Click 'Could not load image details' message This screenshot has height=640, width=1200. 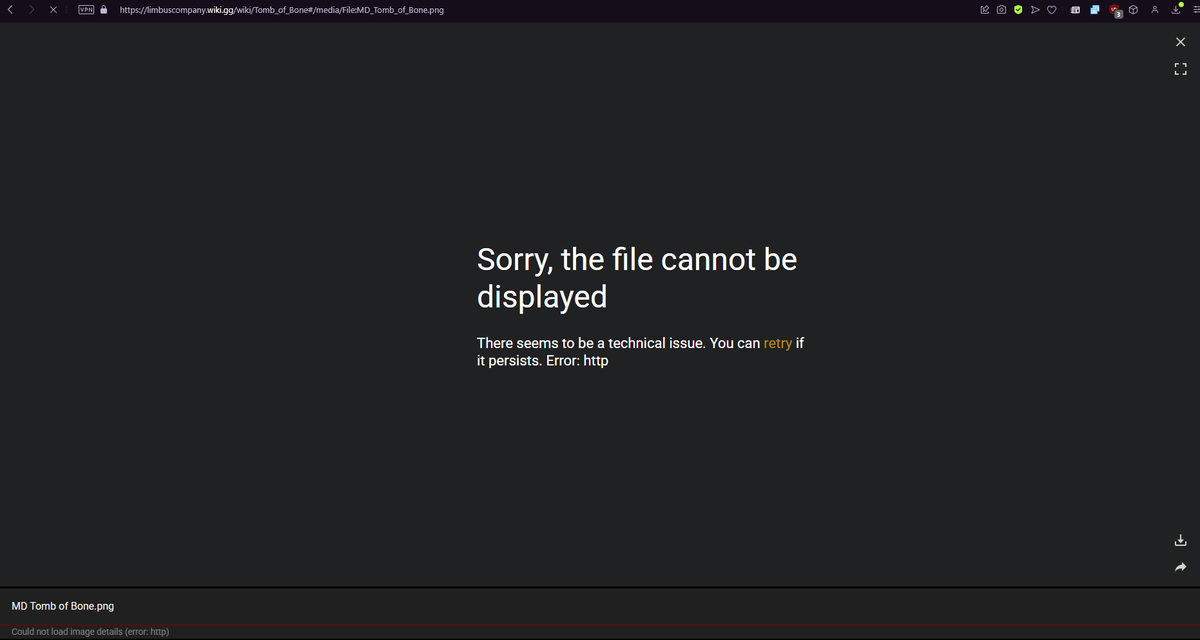point(90,632)
